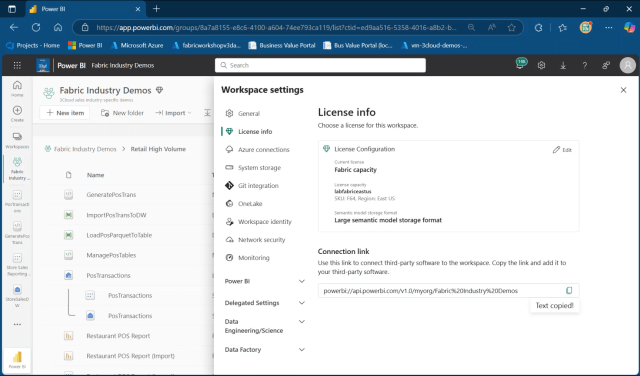The width and height of the screenshot is (640, 376).
Task: Open the browser profile icon
Action: point(586,27)
